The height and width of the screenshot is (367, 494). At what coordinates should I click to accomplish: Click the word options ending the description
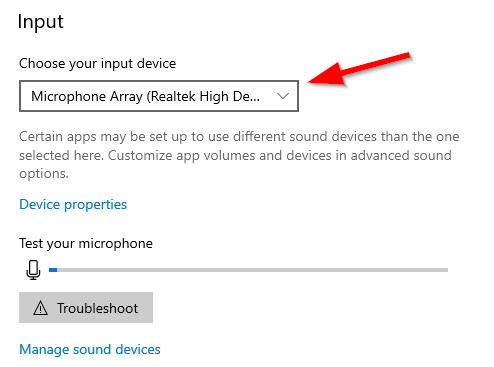tap(44, 174)
